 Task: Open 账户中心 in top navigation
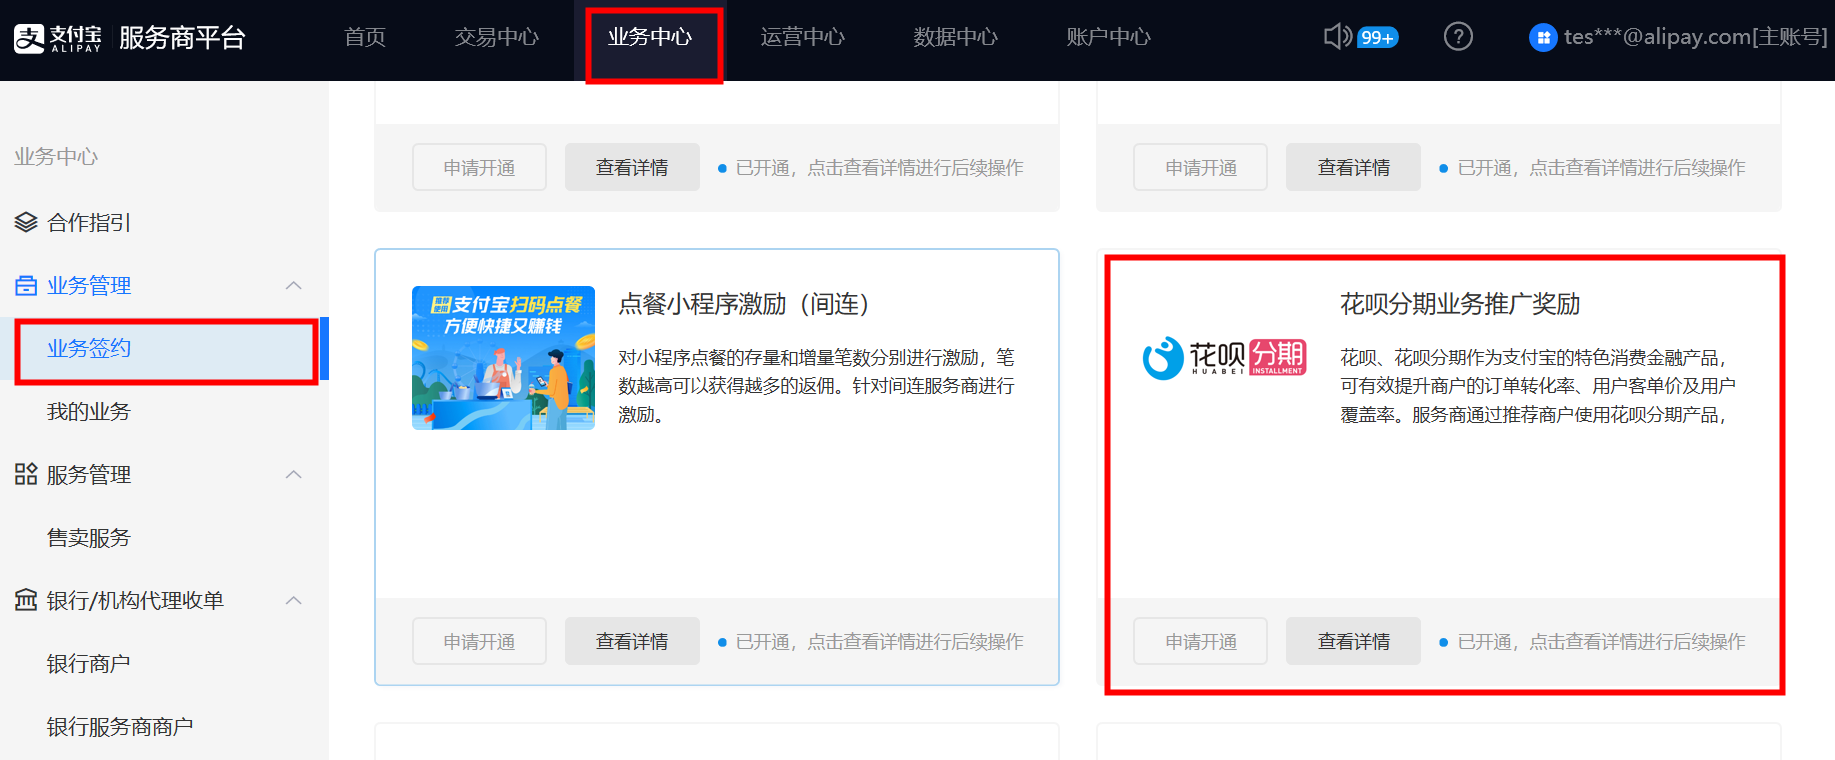[x=1109, y=37]
